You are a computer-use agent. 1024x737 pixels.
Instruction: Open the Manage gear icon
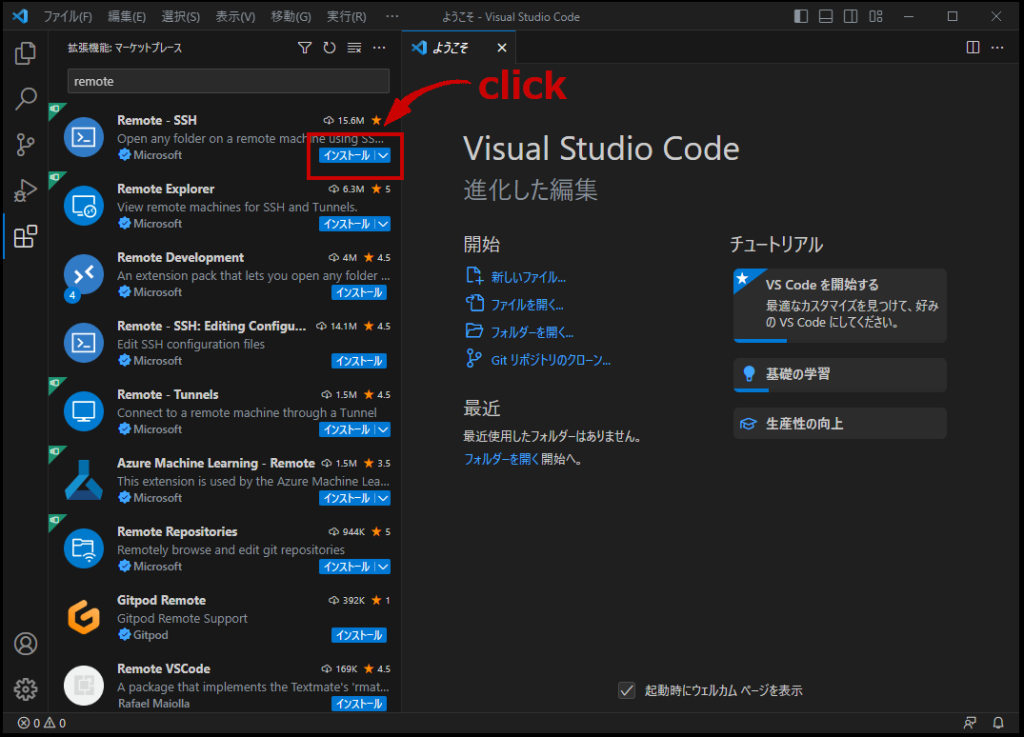[26, 689]
